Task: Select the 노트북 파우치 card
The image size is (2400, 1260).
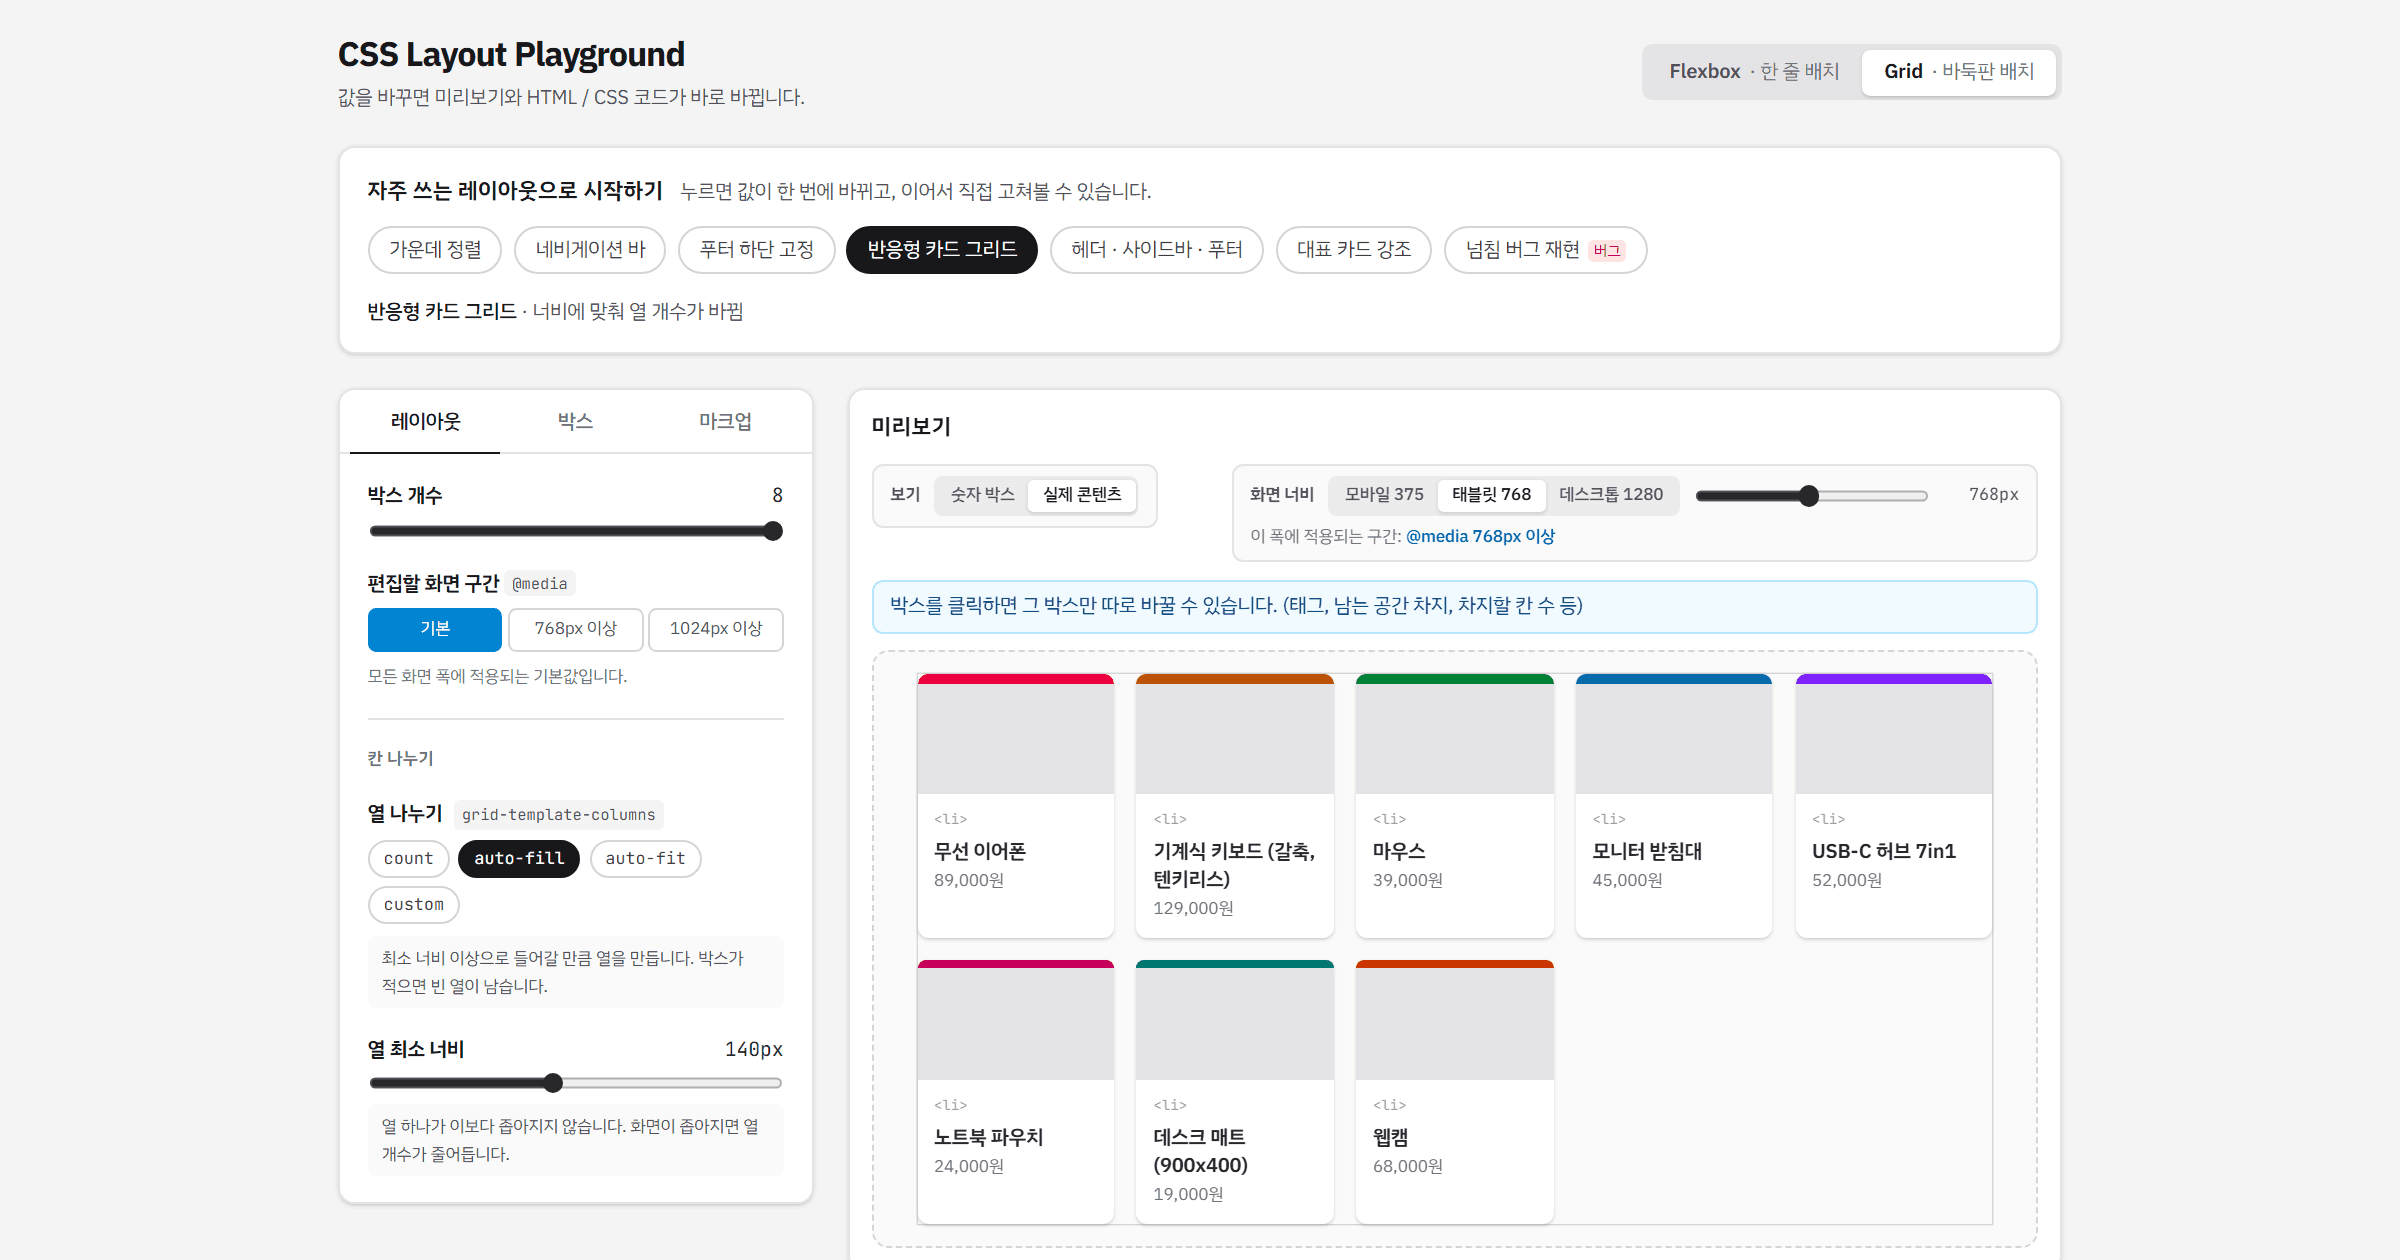Action: 1015,1092
